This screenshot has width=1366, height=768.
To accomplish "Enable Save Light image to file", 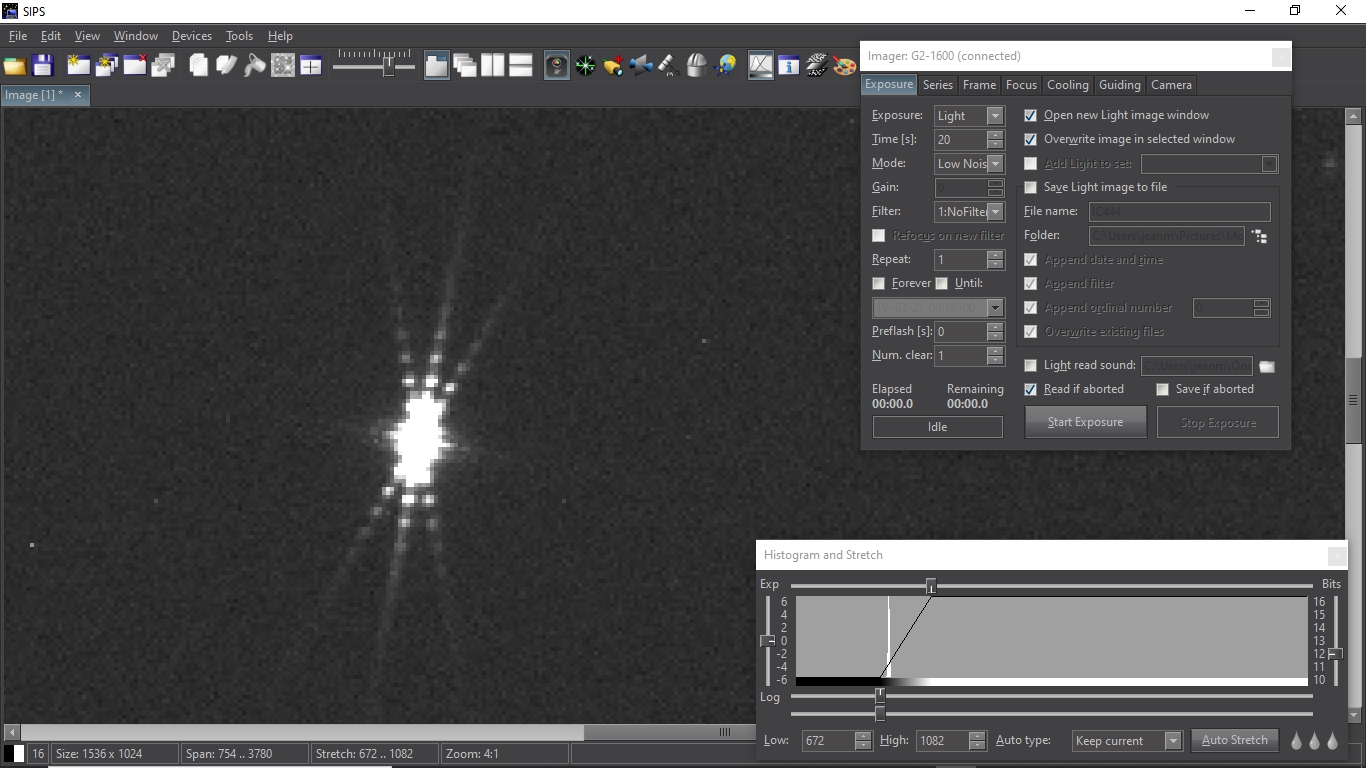I will [1030, 187].
